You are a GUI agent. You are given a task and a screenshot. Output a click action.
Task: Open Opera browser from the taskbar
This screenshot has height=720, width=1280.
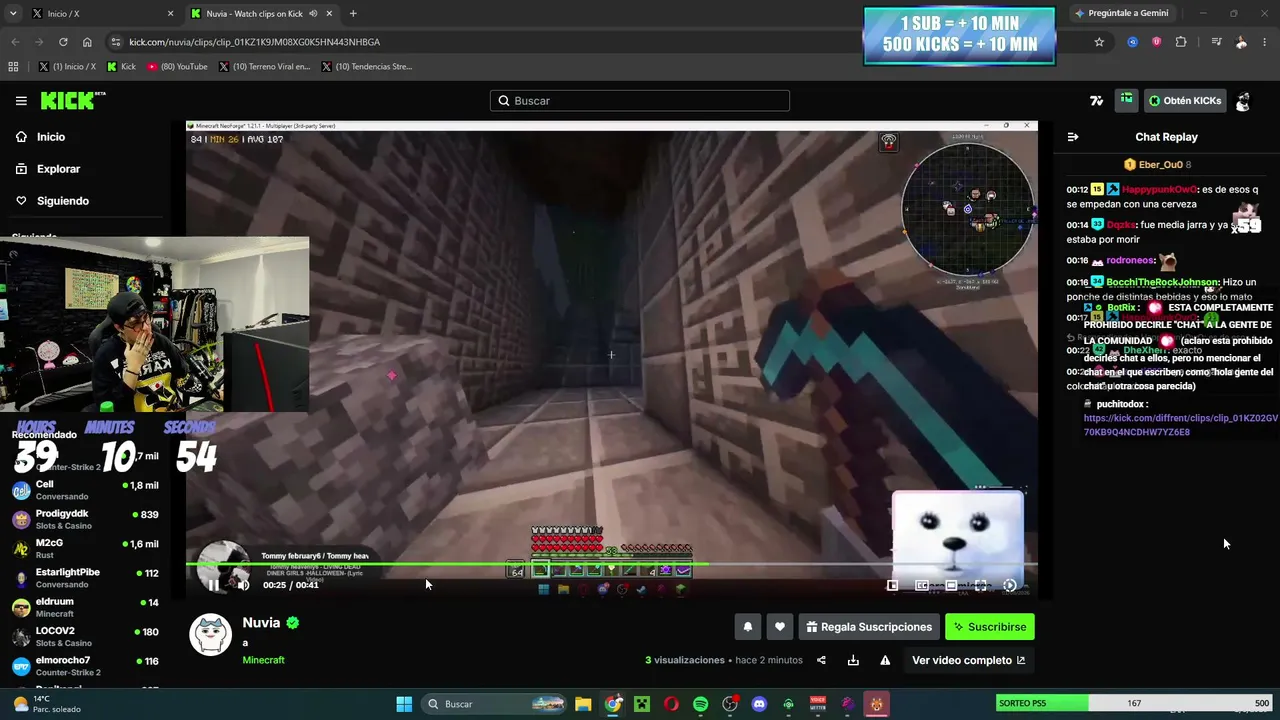671,704
